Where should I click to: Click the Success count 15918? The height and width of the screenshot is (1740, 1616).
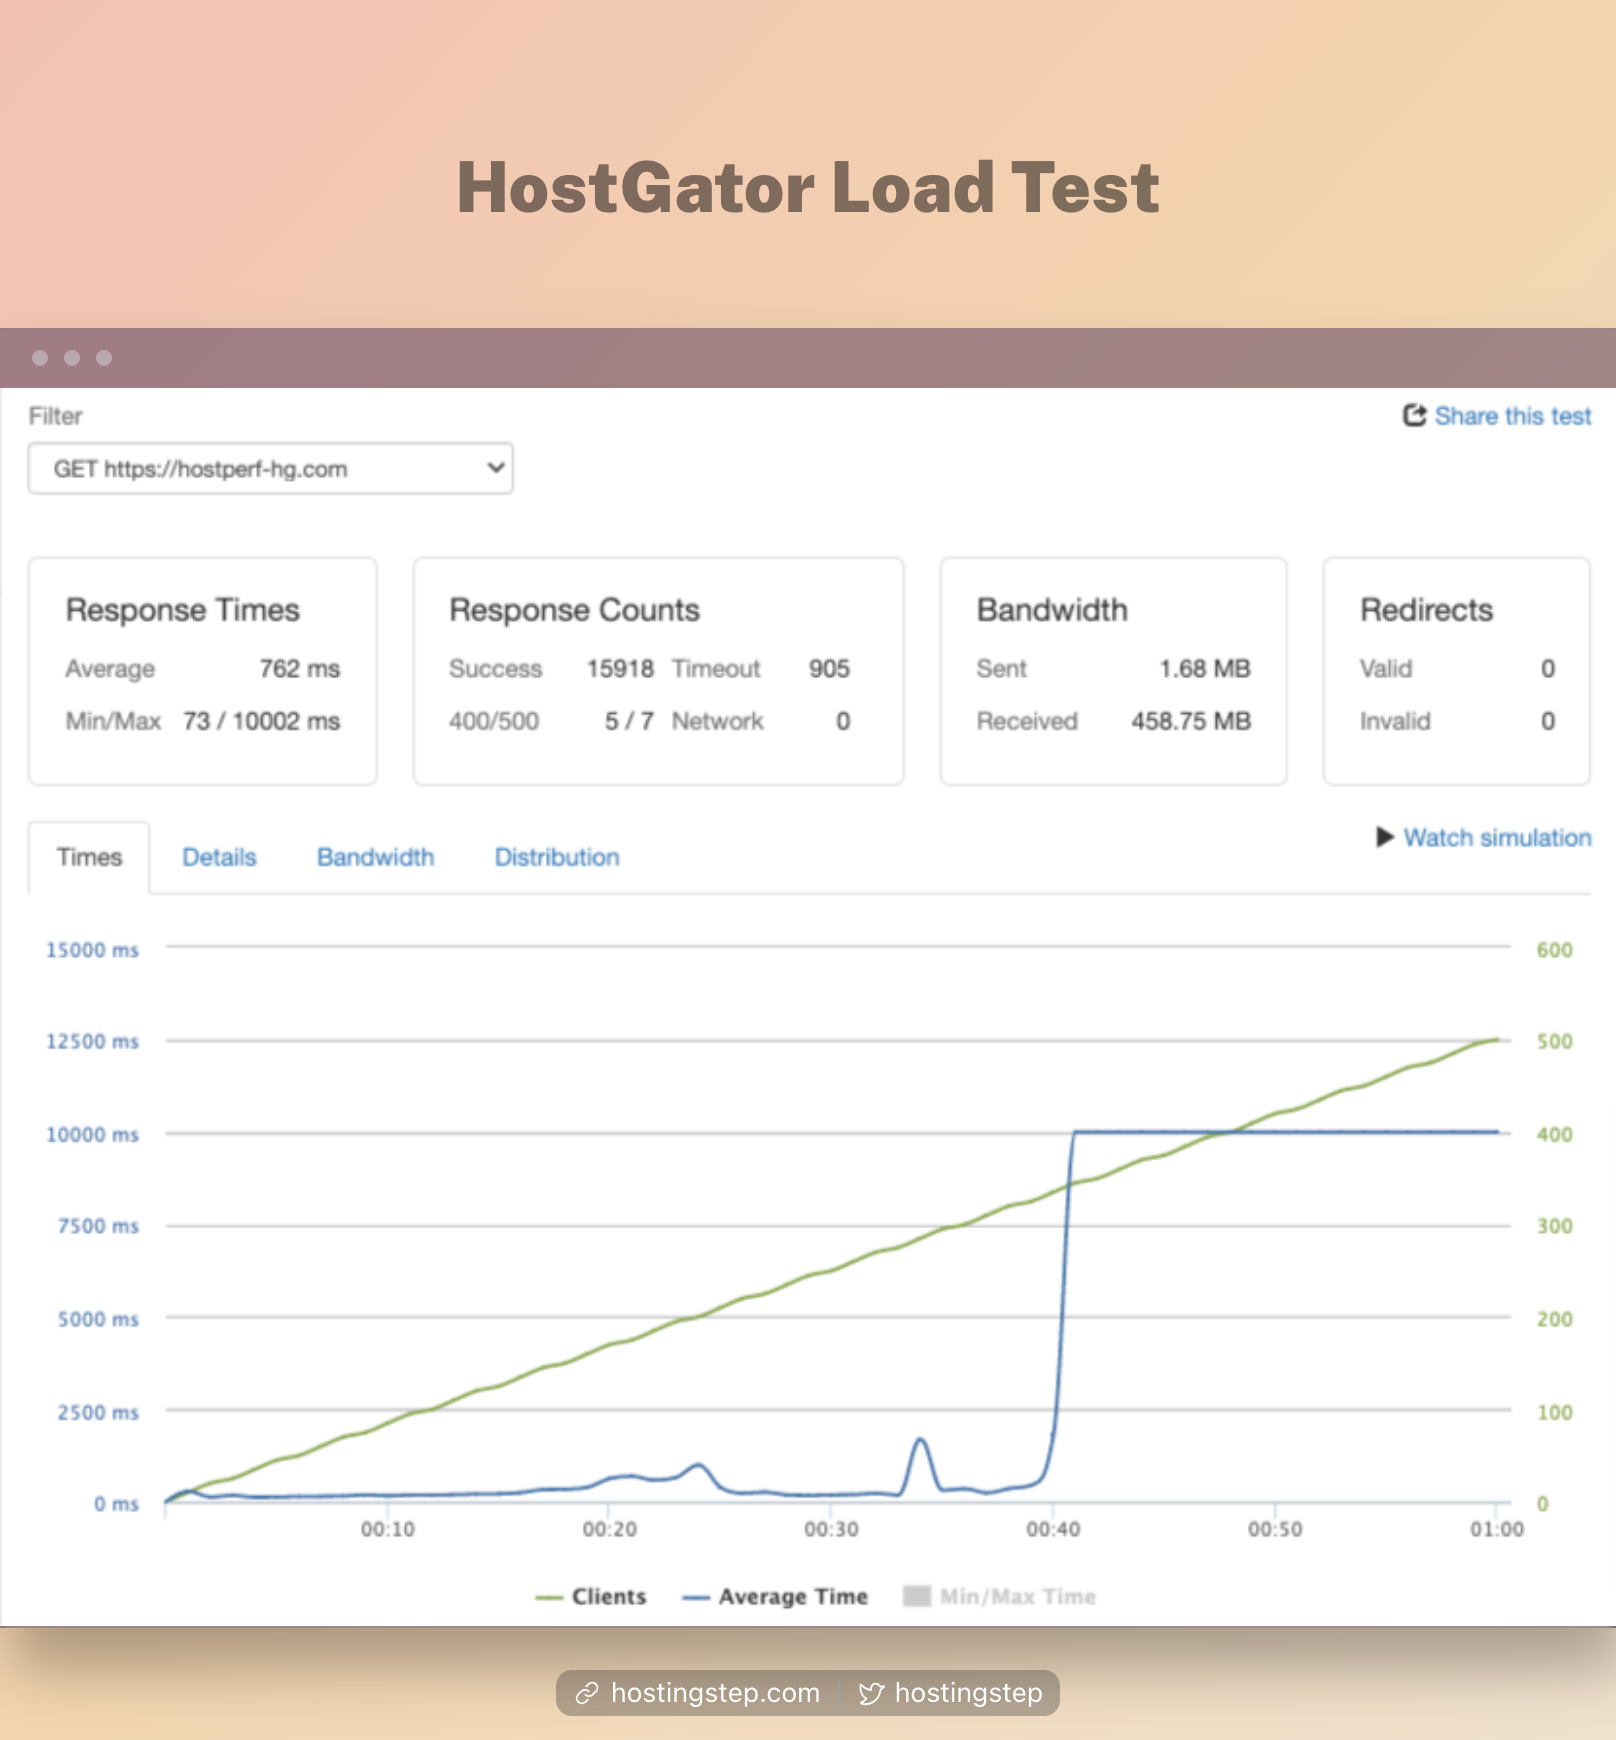[x=620, y=668]
